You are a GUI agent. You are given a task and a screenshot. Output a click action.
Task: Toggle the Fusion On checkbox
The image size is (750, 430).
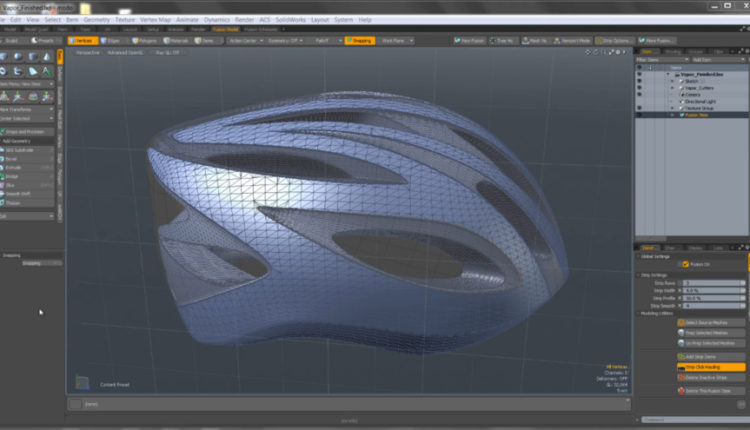(685, 264)
